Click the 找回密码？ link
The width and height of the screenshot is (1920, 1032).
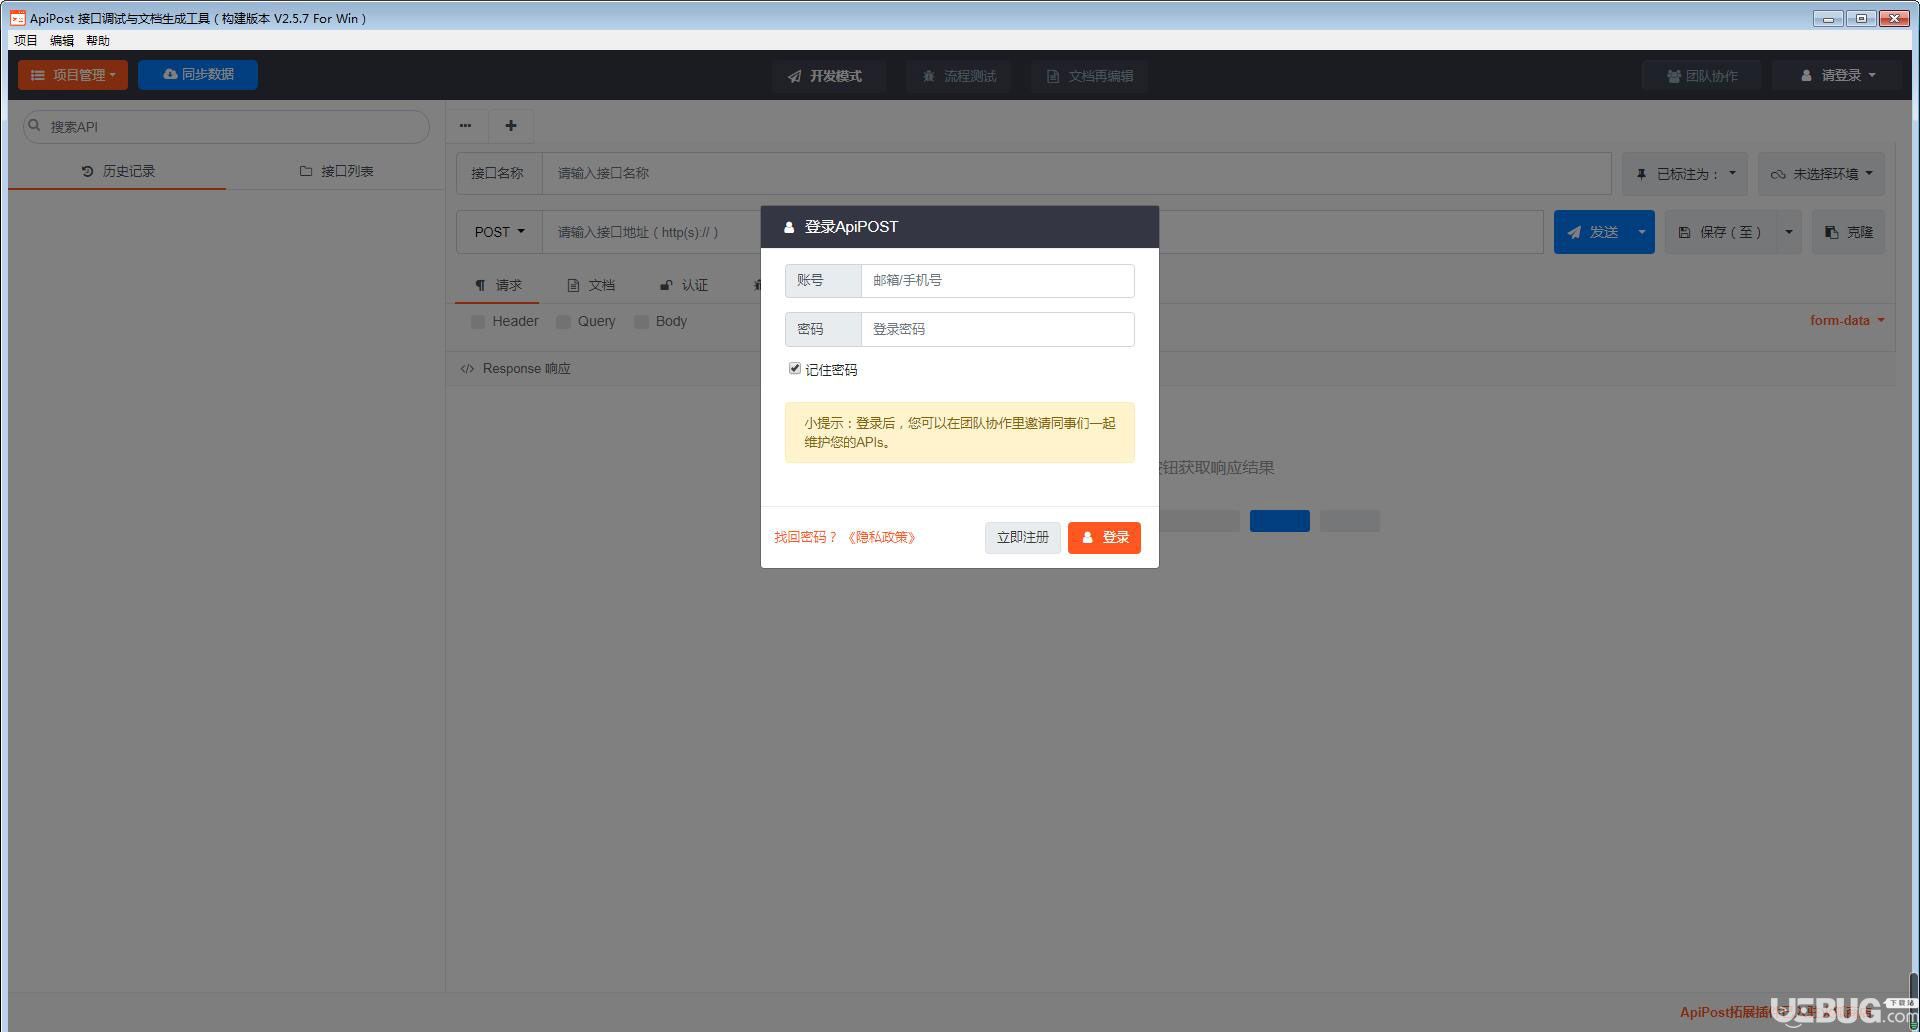click(806, 538)
